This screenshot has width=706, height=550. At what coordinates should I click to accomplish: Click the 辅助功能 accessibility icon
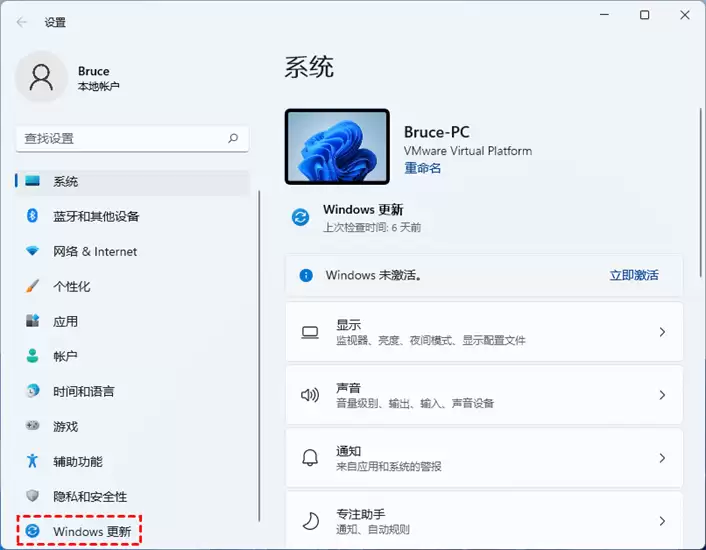pos(32,460)
